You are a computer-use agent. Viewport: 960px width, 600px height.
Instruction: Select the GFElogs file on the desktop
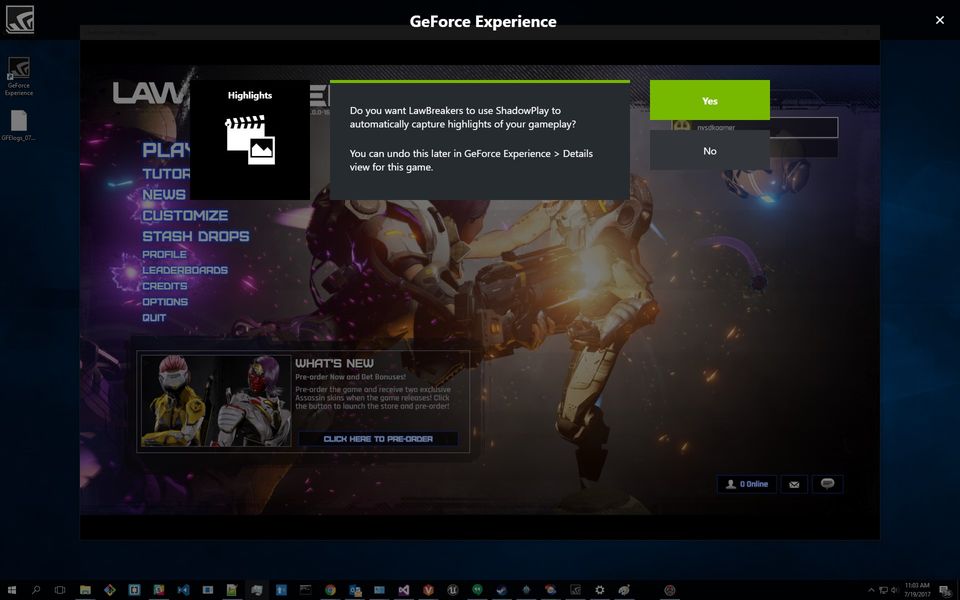click(19, 125)
